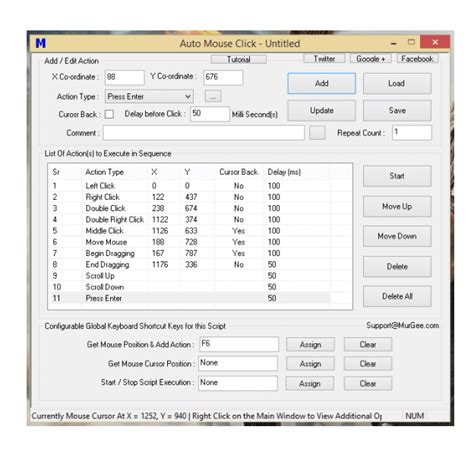Click the Add button
474x455 pixels.
point(322,83)
